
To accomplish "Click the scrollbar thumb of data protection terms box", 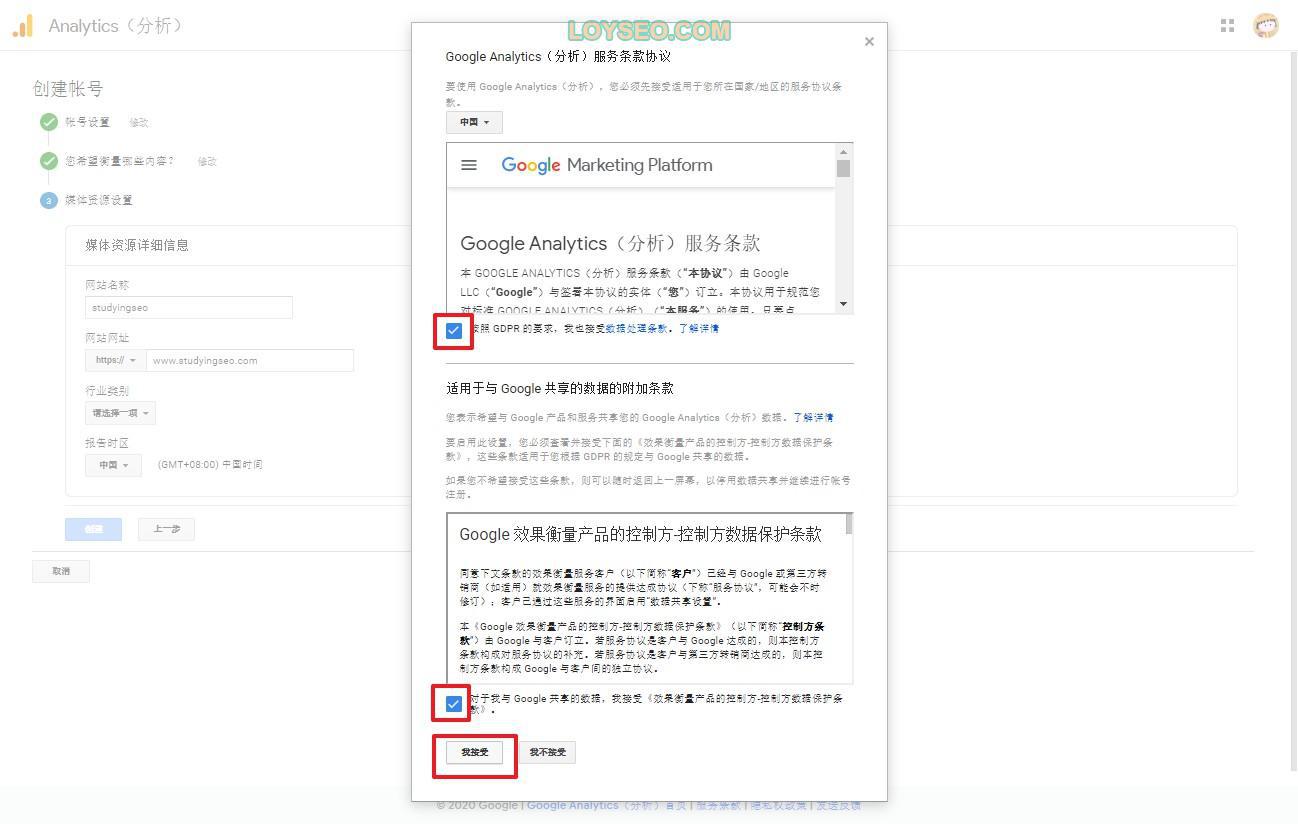I will 850,524.
